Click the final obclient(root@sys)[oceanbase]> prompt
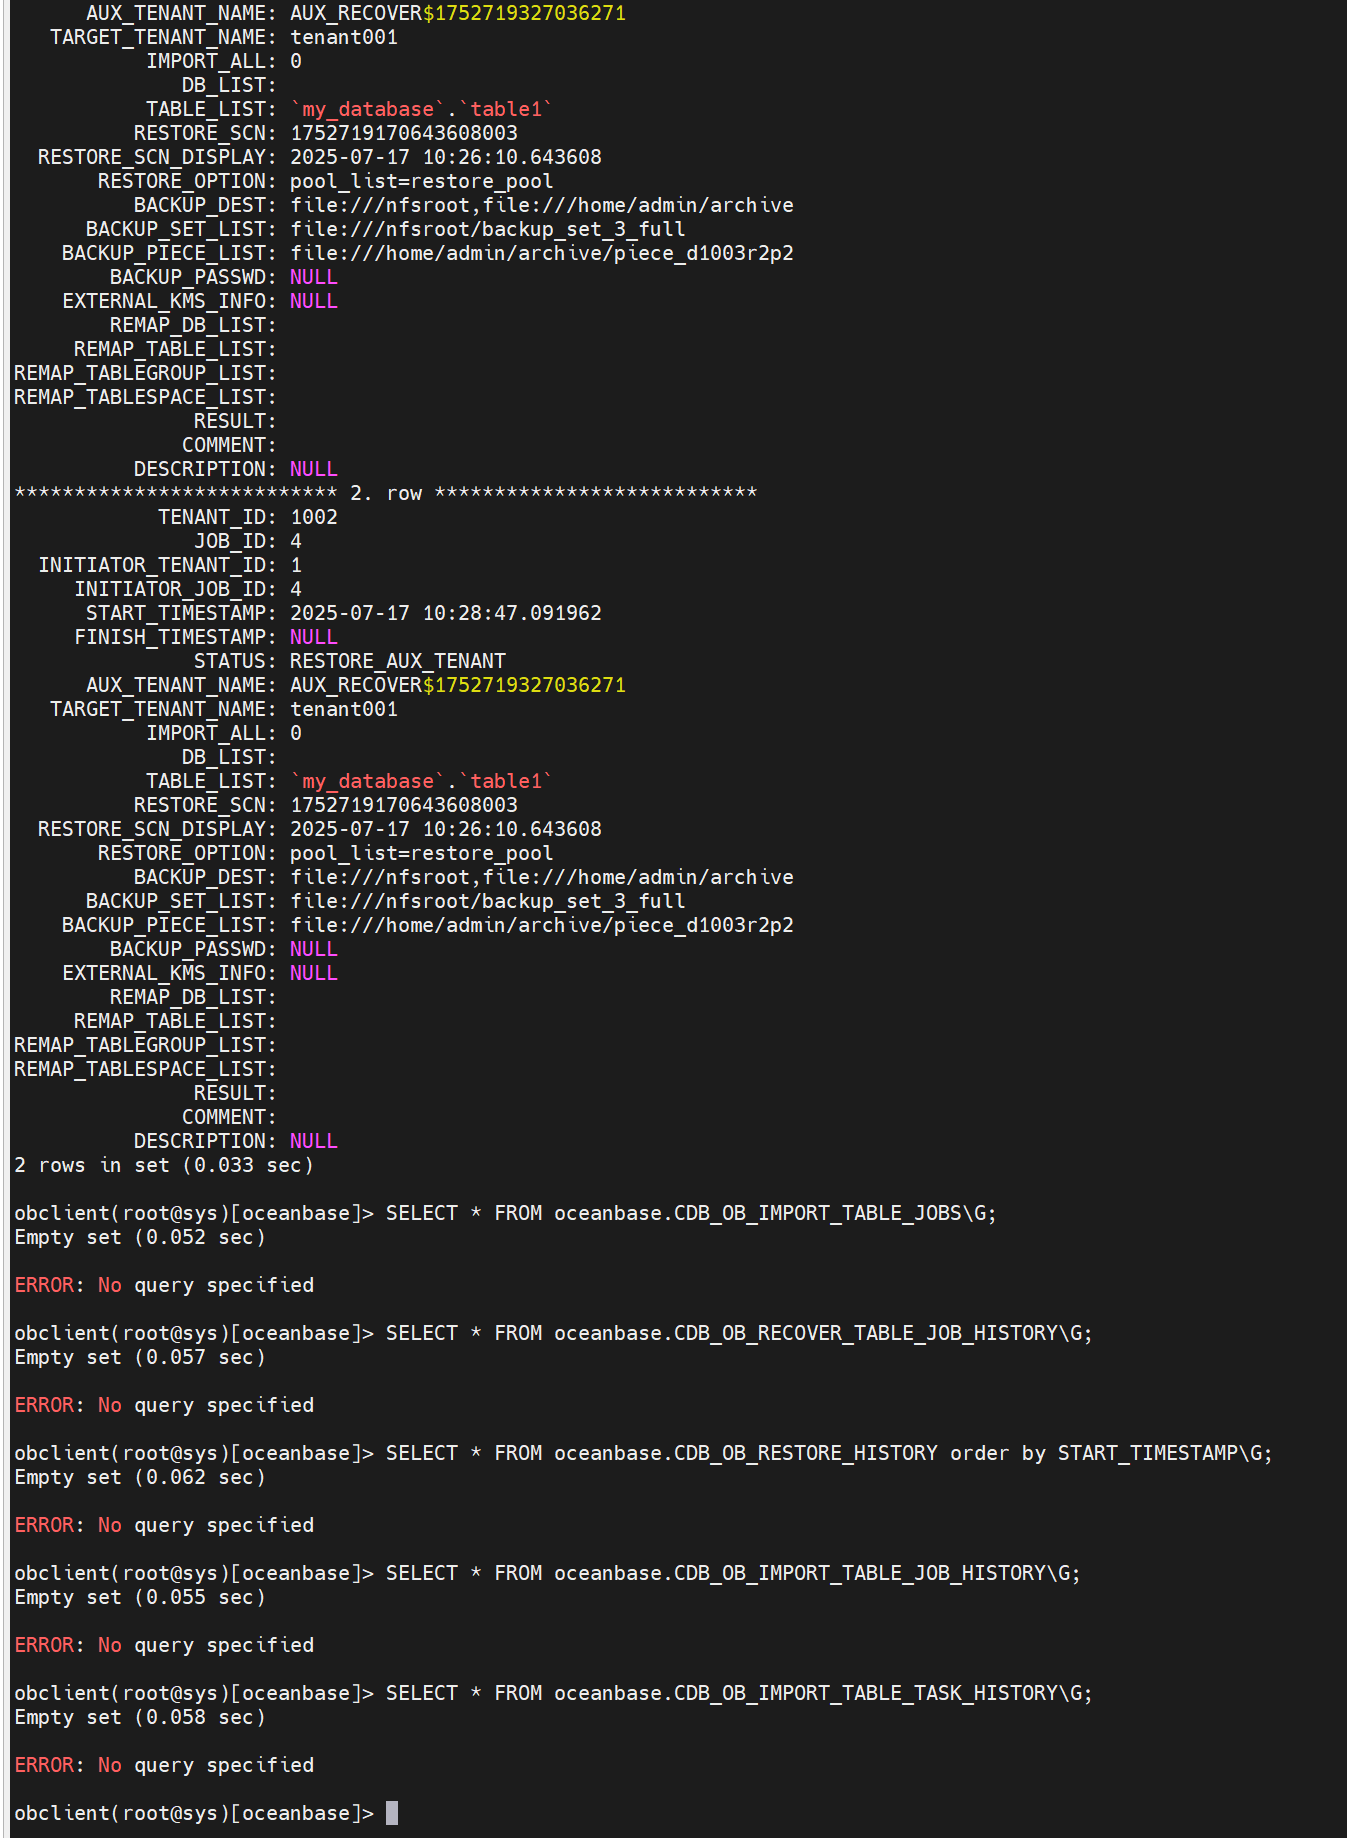Image resolution: width=1347 pixels, height=1838 pixels. [194, 1813]
